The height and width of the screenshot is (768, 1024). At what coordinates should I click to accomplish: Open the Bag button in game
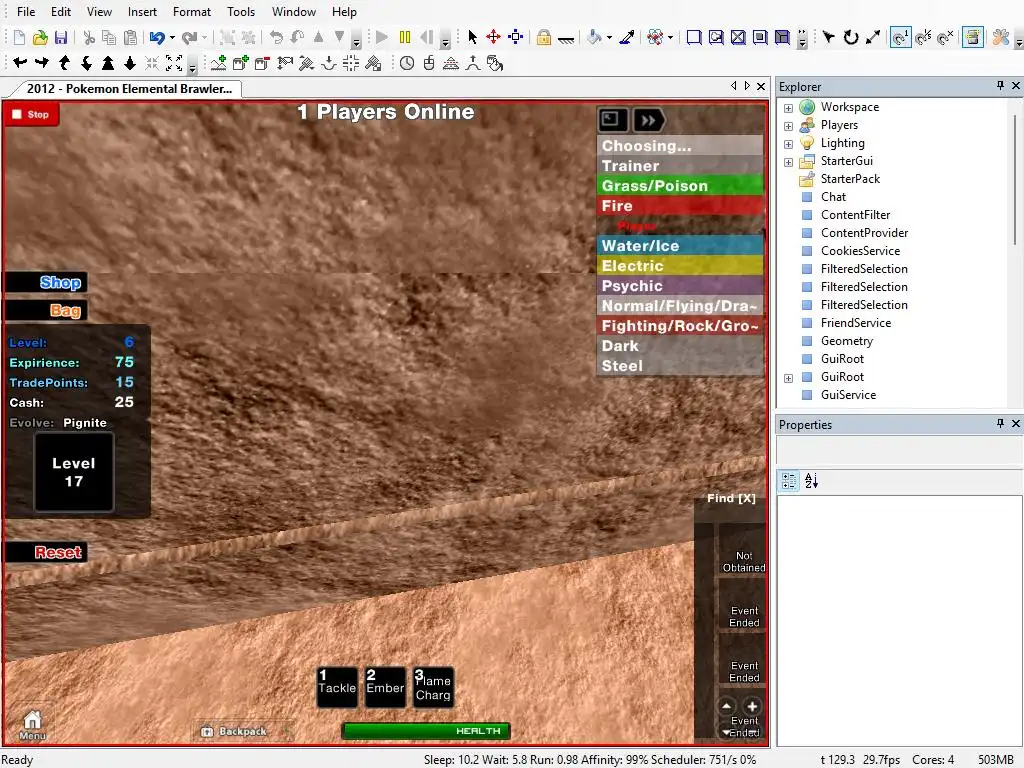click(x=46, y=310)
